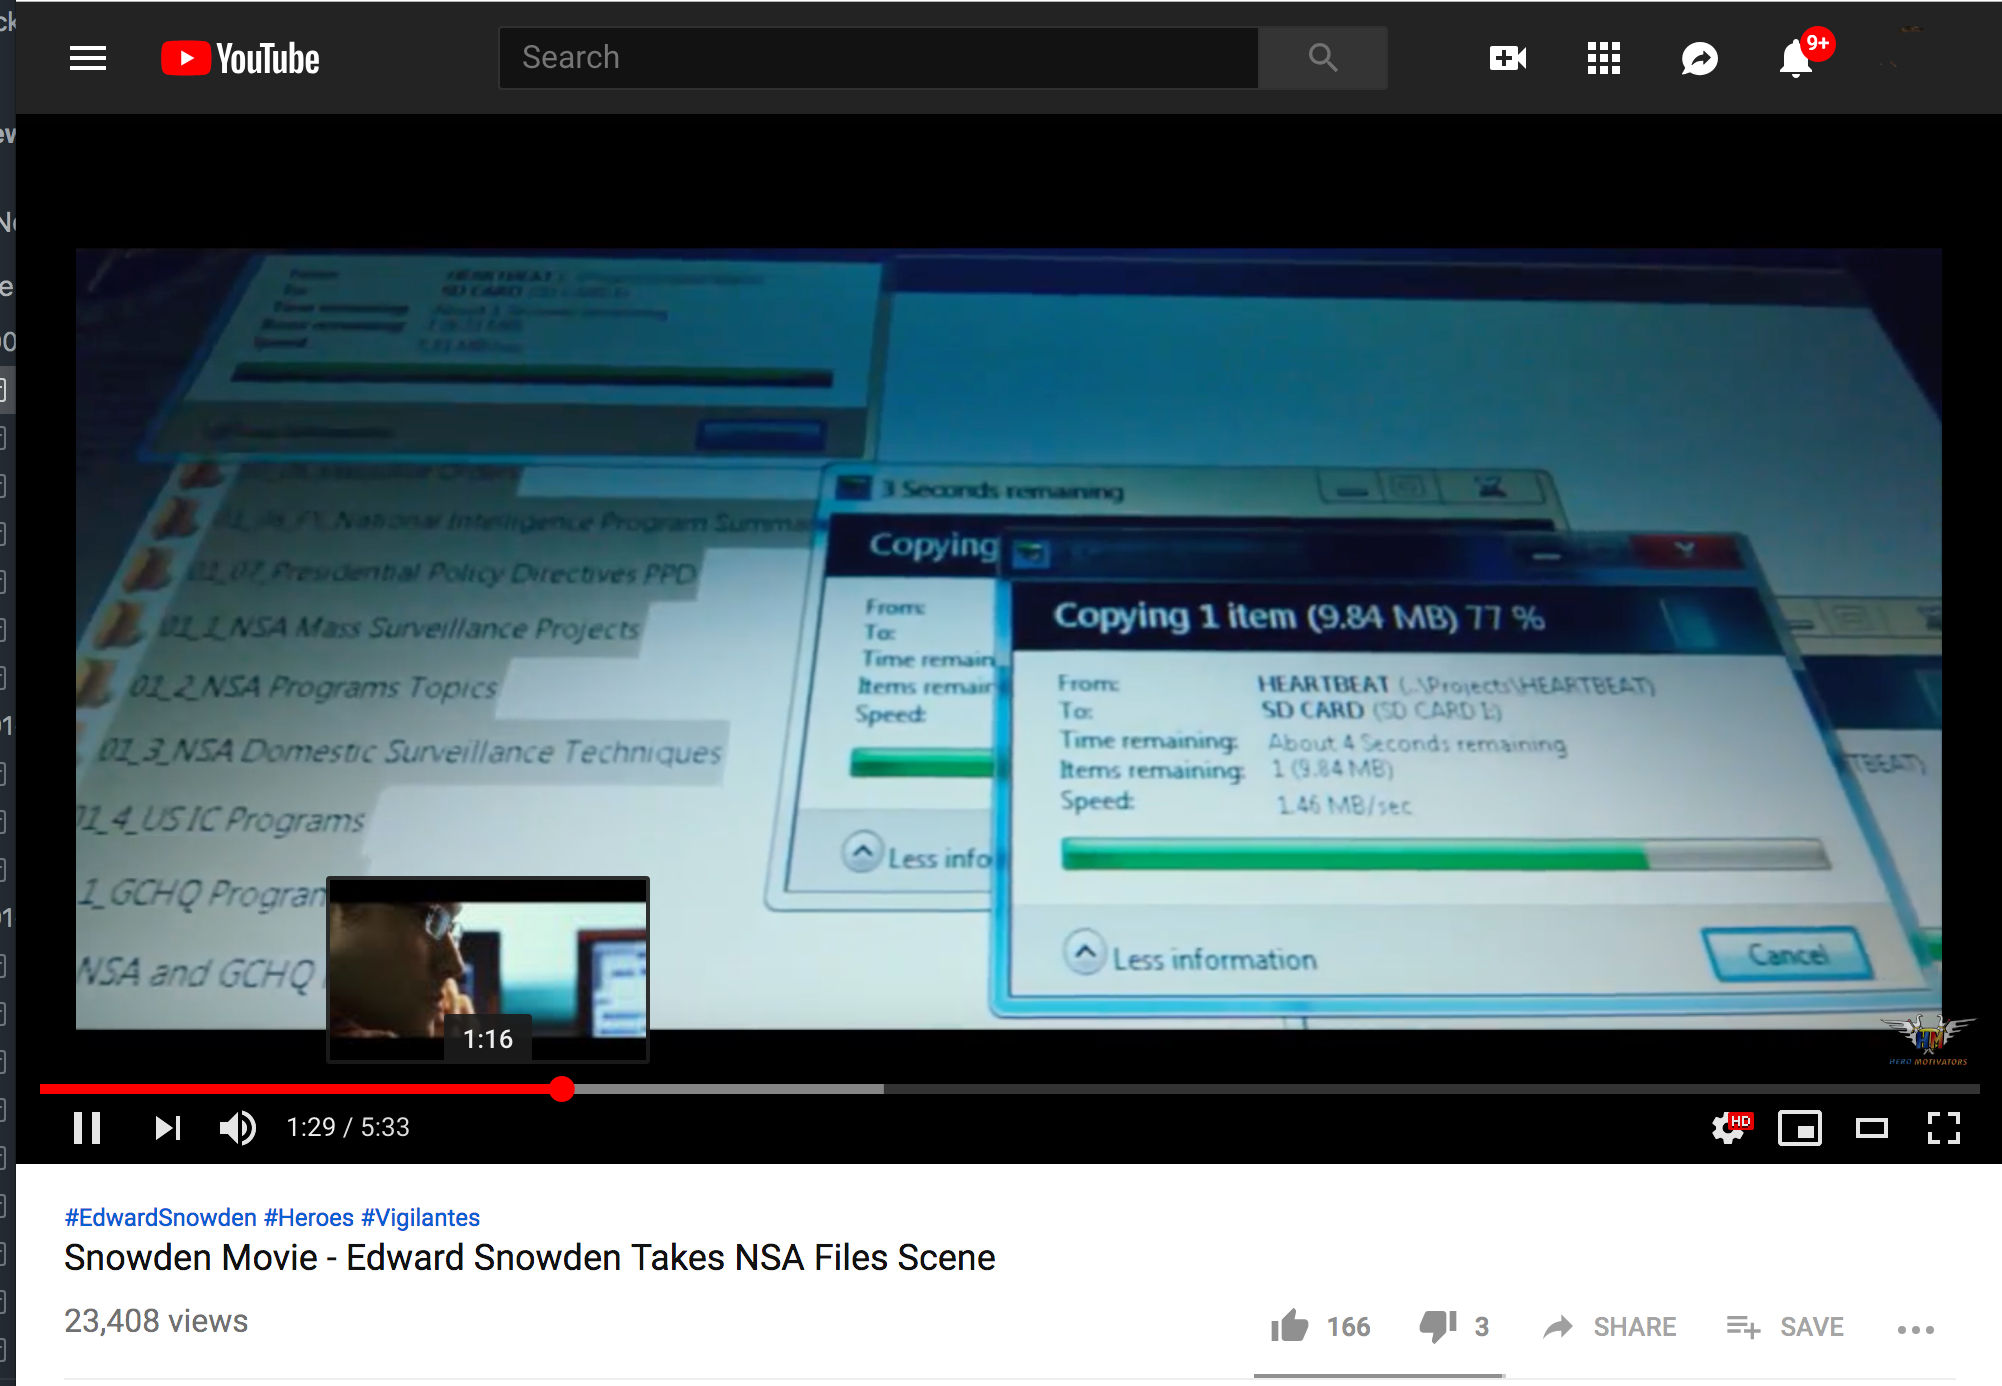Open the notifications bell
This screenshot has height=1386, width=2002.
[x=1796, y=58]
